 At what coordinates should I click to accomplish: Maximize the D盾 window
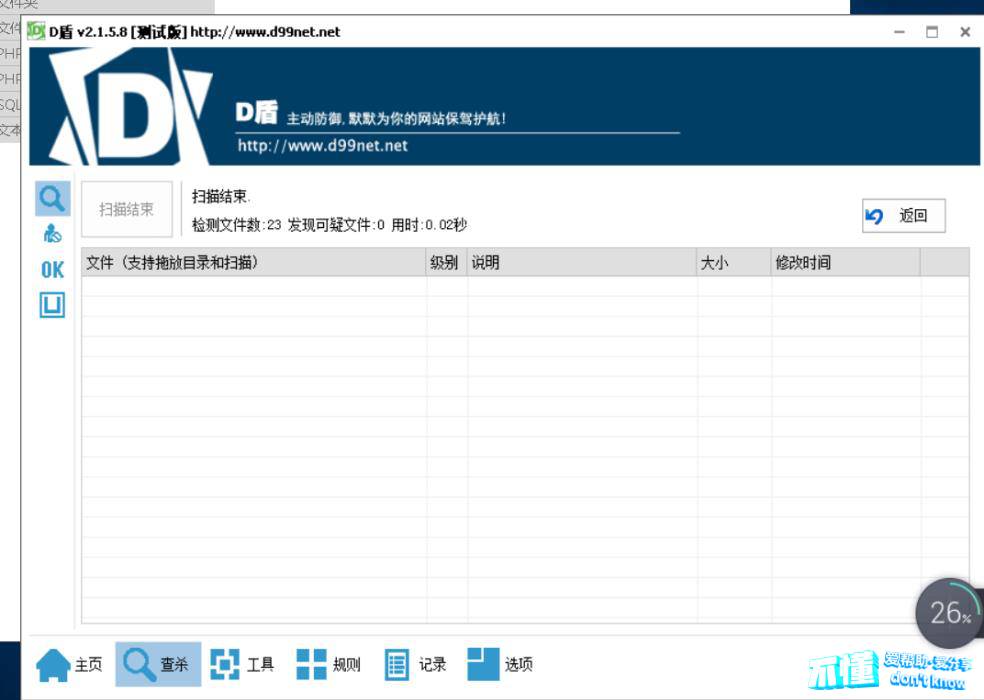click(932, 31)
